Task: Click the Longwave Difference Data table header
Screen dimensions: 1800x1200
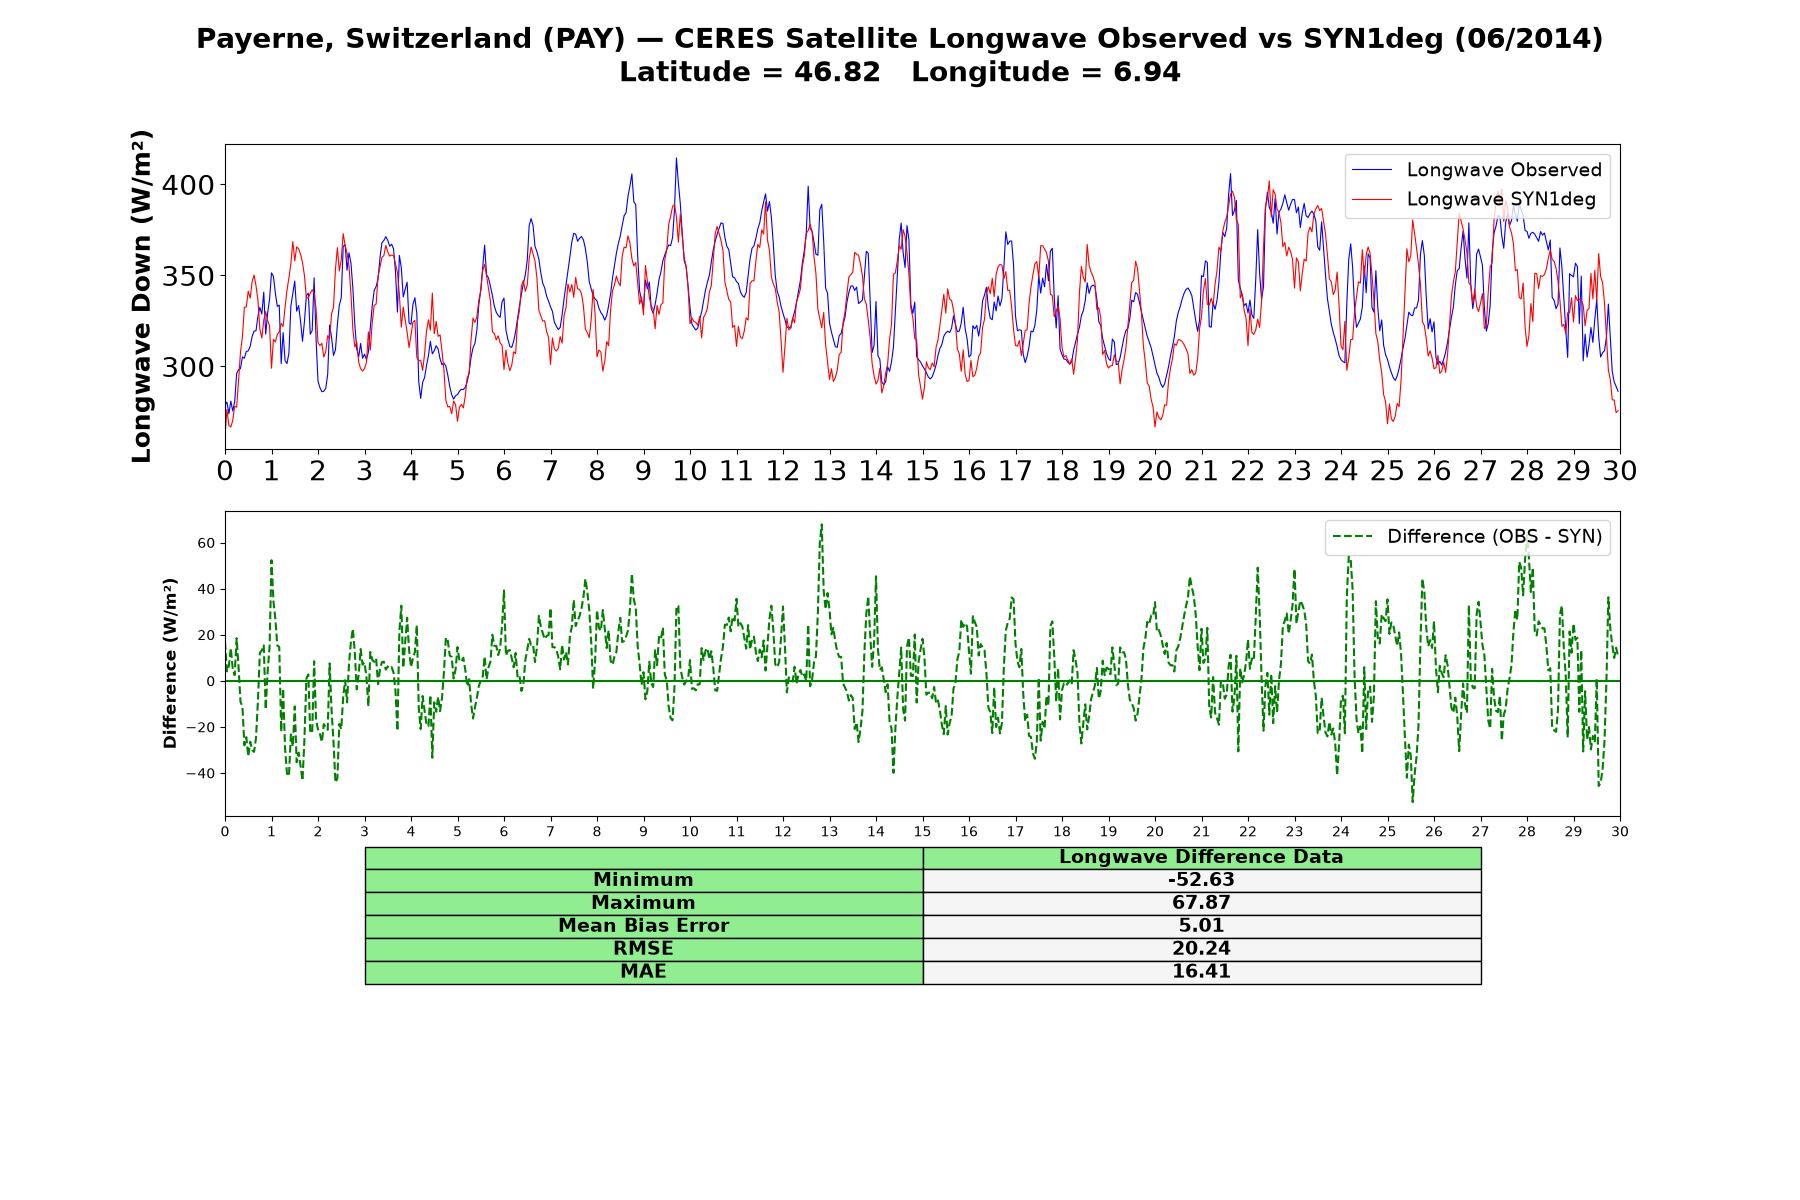Action: coord(1202,857)
